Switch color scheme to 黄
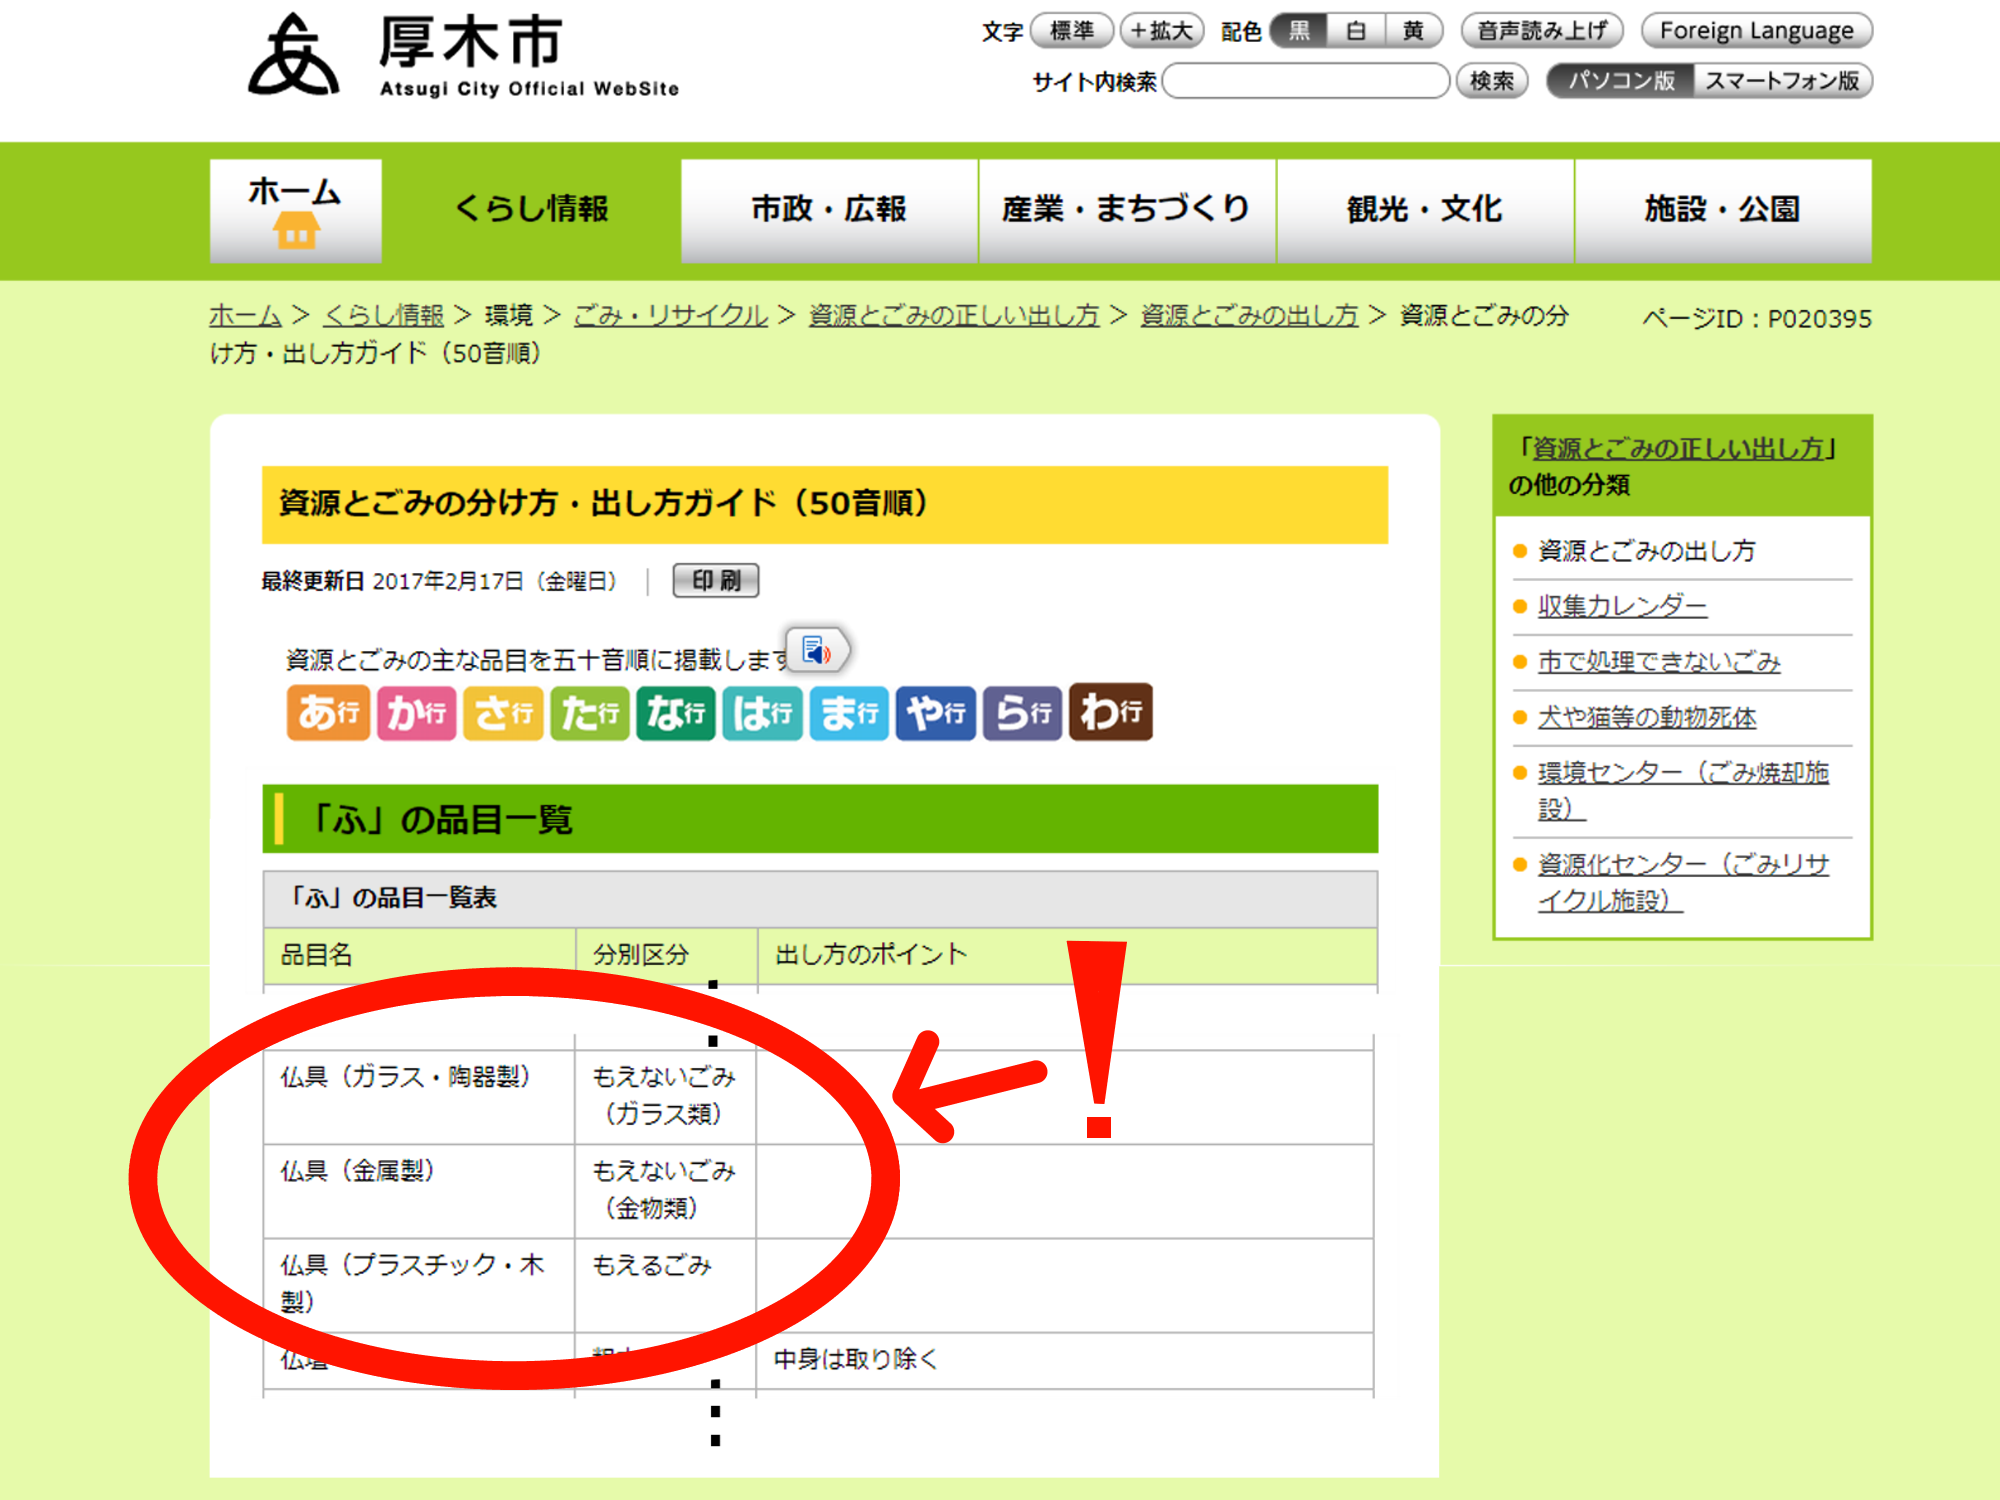Screen dimensions: 2000x1500 (1413, 31)
